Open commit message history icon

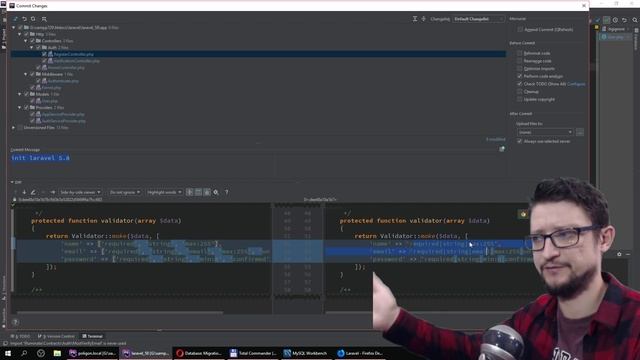[x=502, y=149]
